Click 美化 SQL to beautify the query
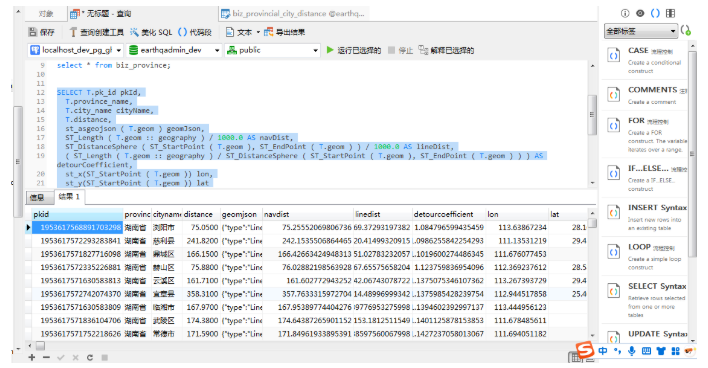This screenshot has width=708, height=368. click(151, 32)
